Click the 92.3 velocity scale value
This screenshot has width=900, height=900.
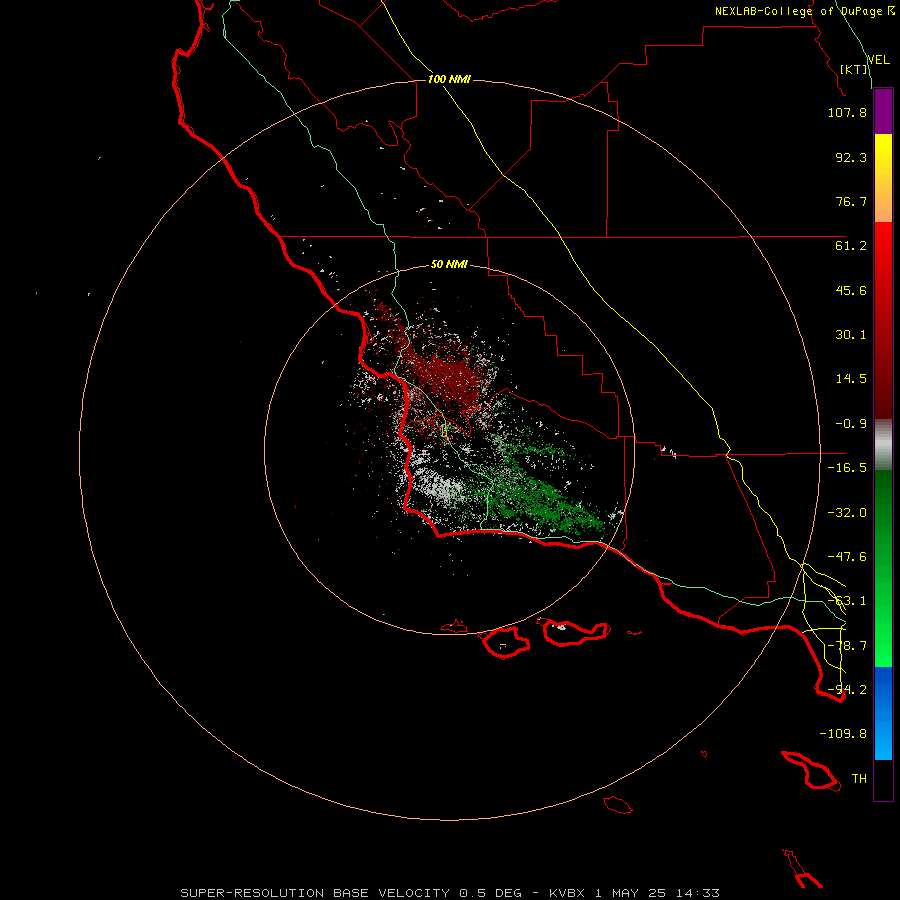click(x=851, y=157)
